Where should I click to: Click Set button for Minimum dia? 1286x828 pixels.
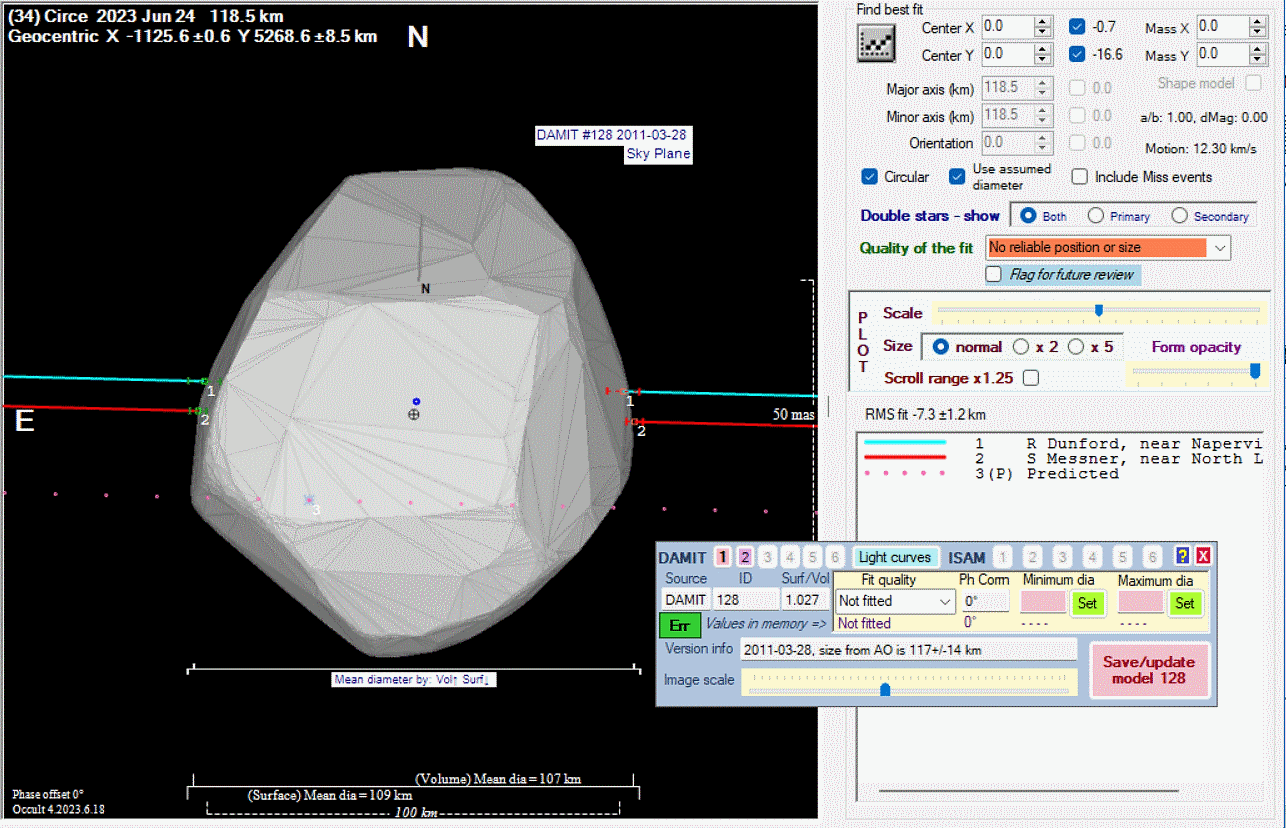1086,603
